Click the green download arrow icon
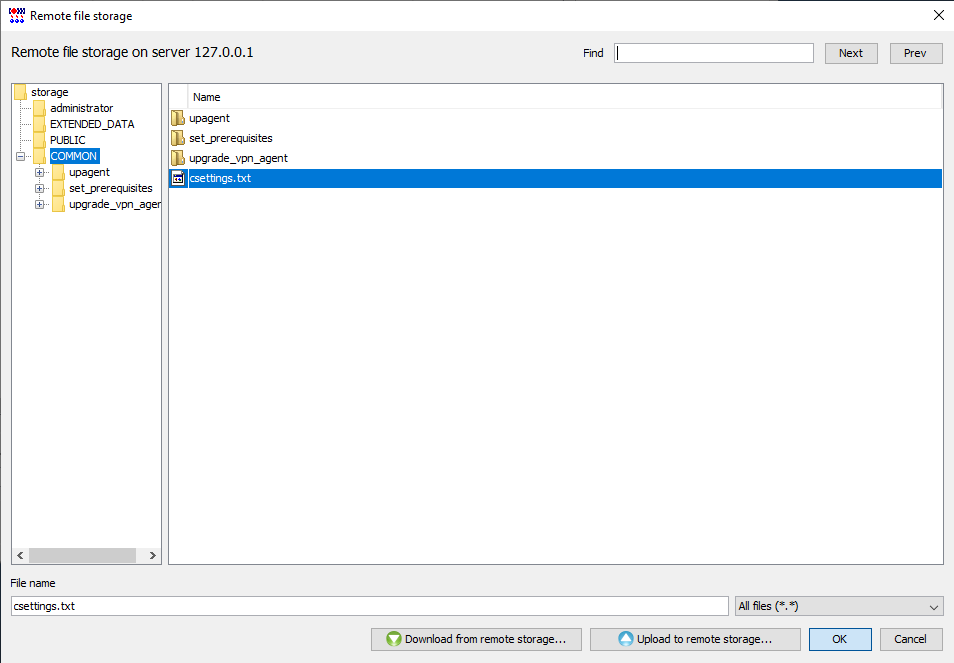The width and height of the screenshot is (954, 663). pos(394,639)
